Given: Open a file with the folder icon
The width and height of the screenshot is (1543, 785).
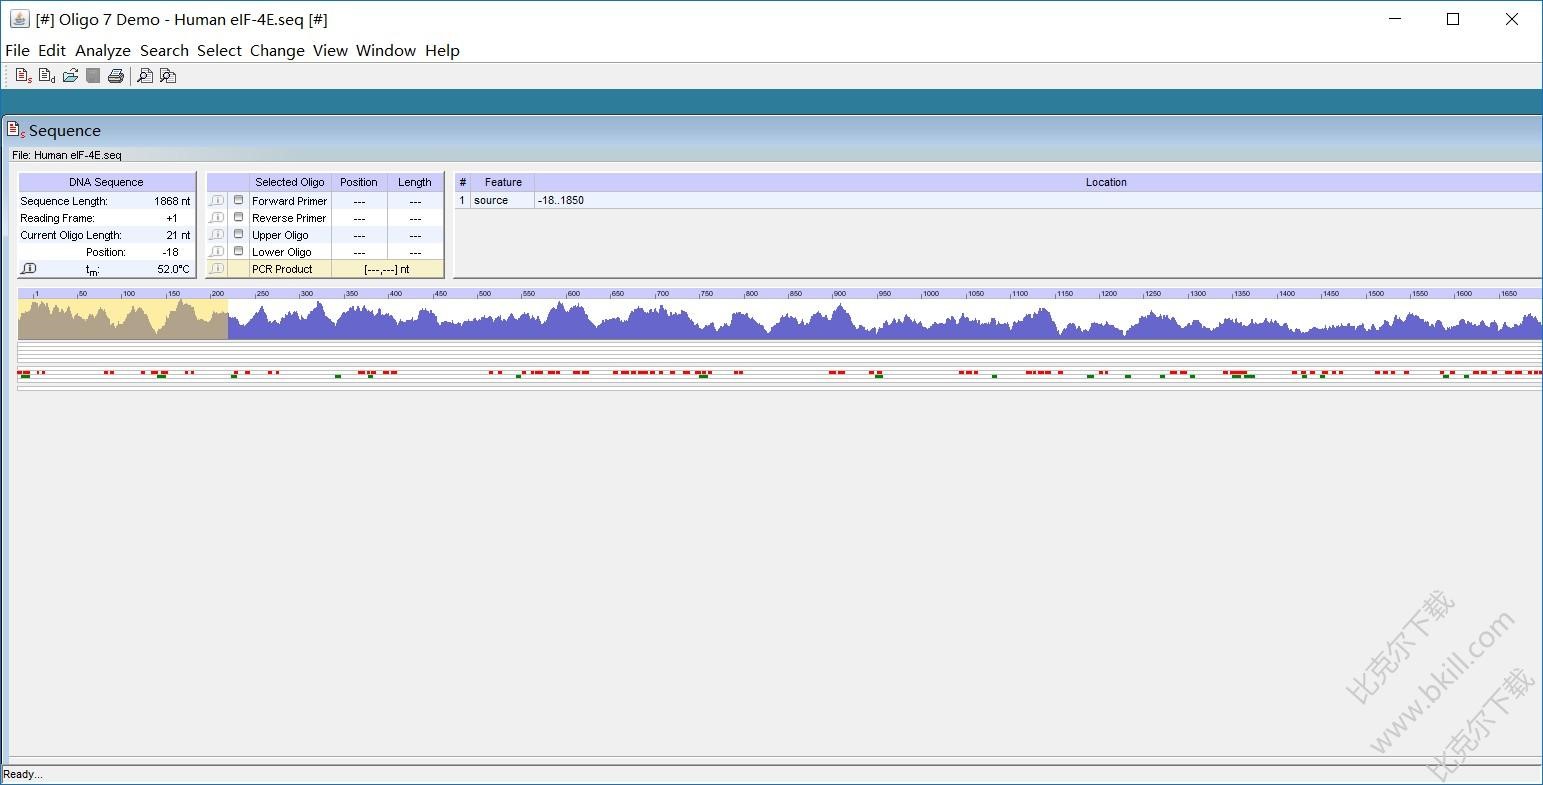Looking at the screenshot, I should (x=70, y=76).
